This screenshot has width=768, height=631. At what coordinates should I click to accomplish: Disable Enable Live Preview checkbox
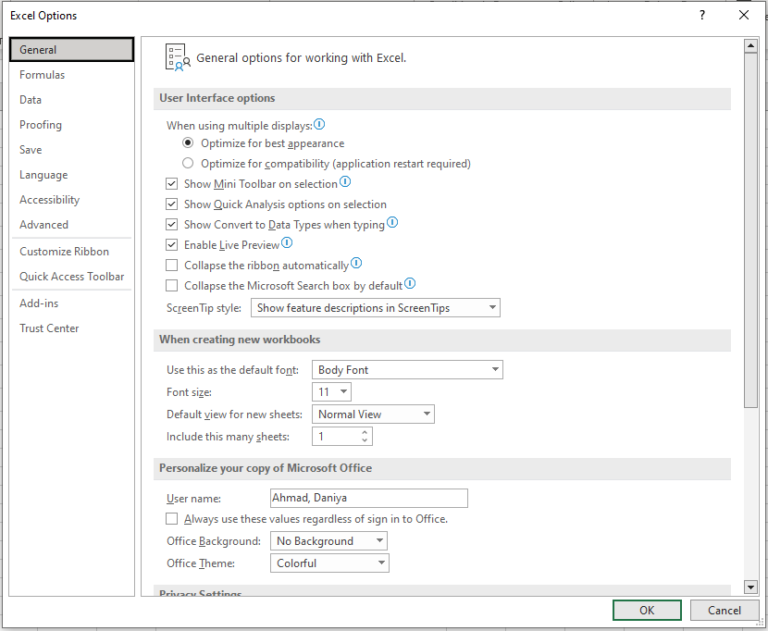tap(171, 244)
